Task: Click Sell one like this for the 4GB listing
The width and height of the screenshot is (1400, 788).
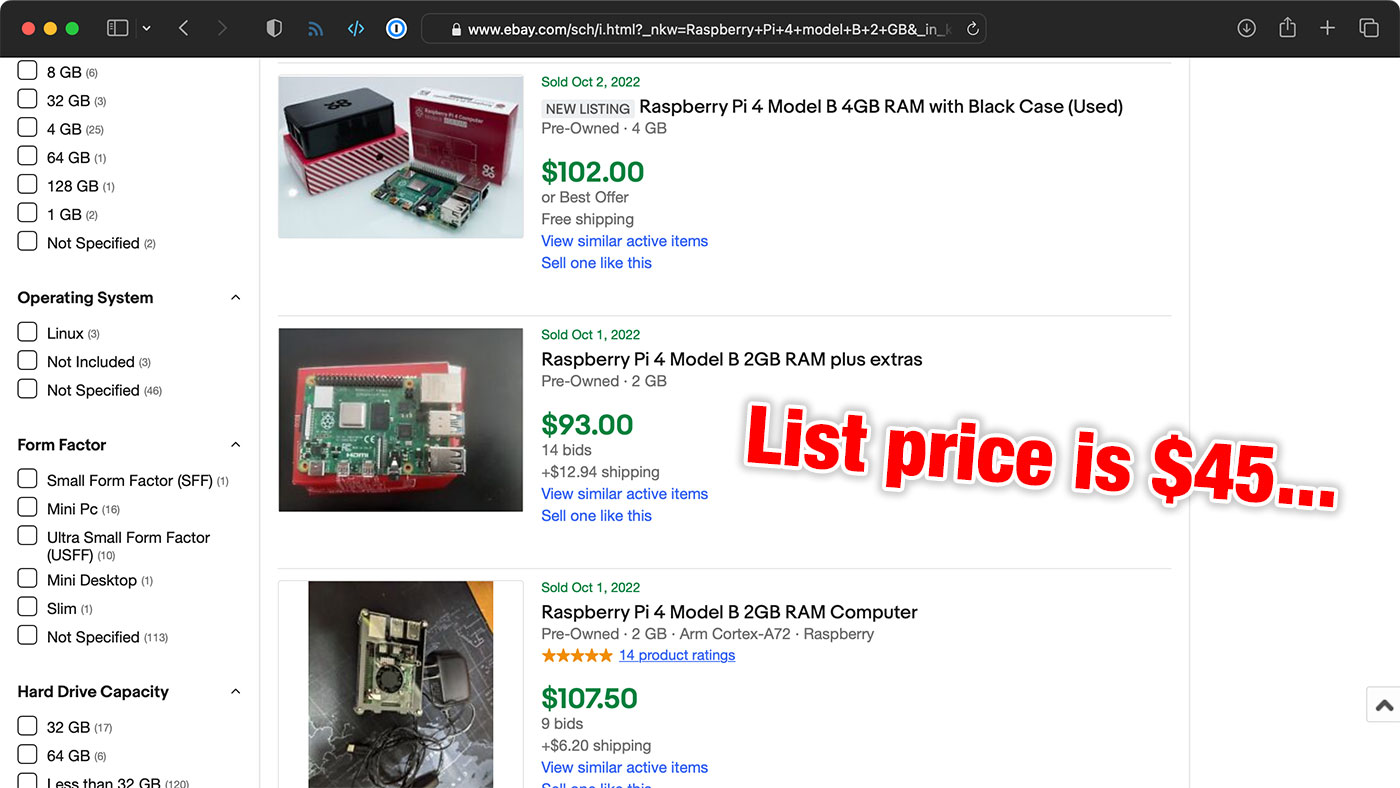Action: pos(596,262)
